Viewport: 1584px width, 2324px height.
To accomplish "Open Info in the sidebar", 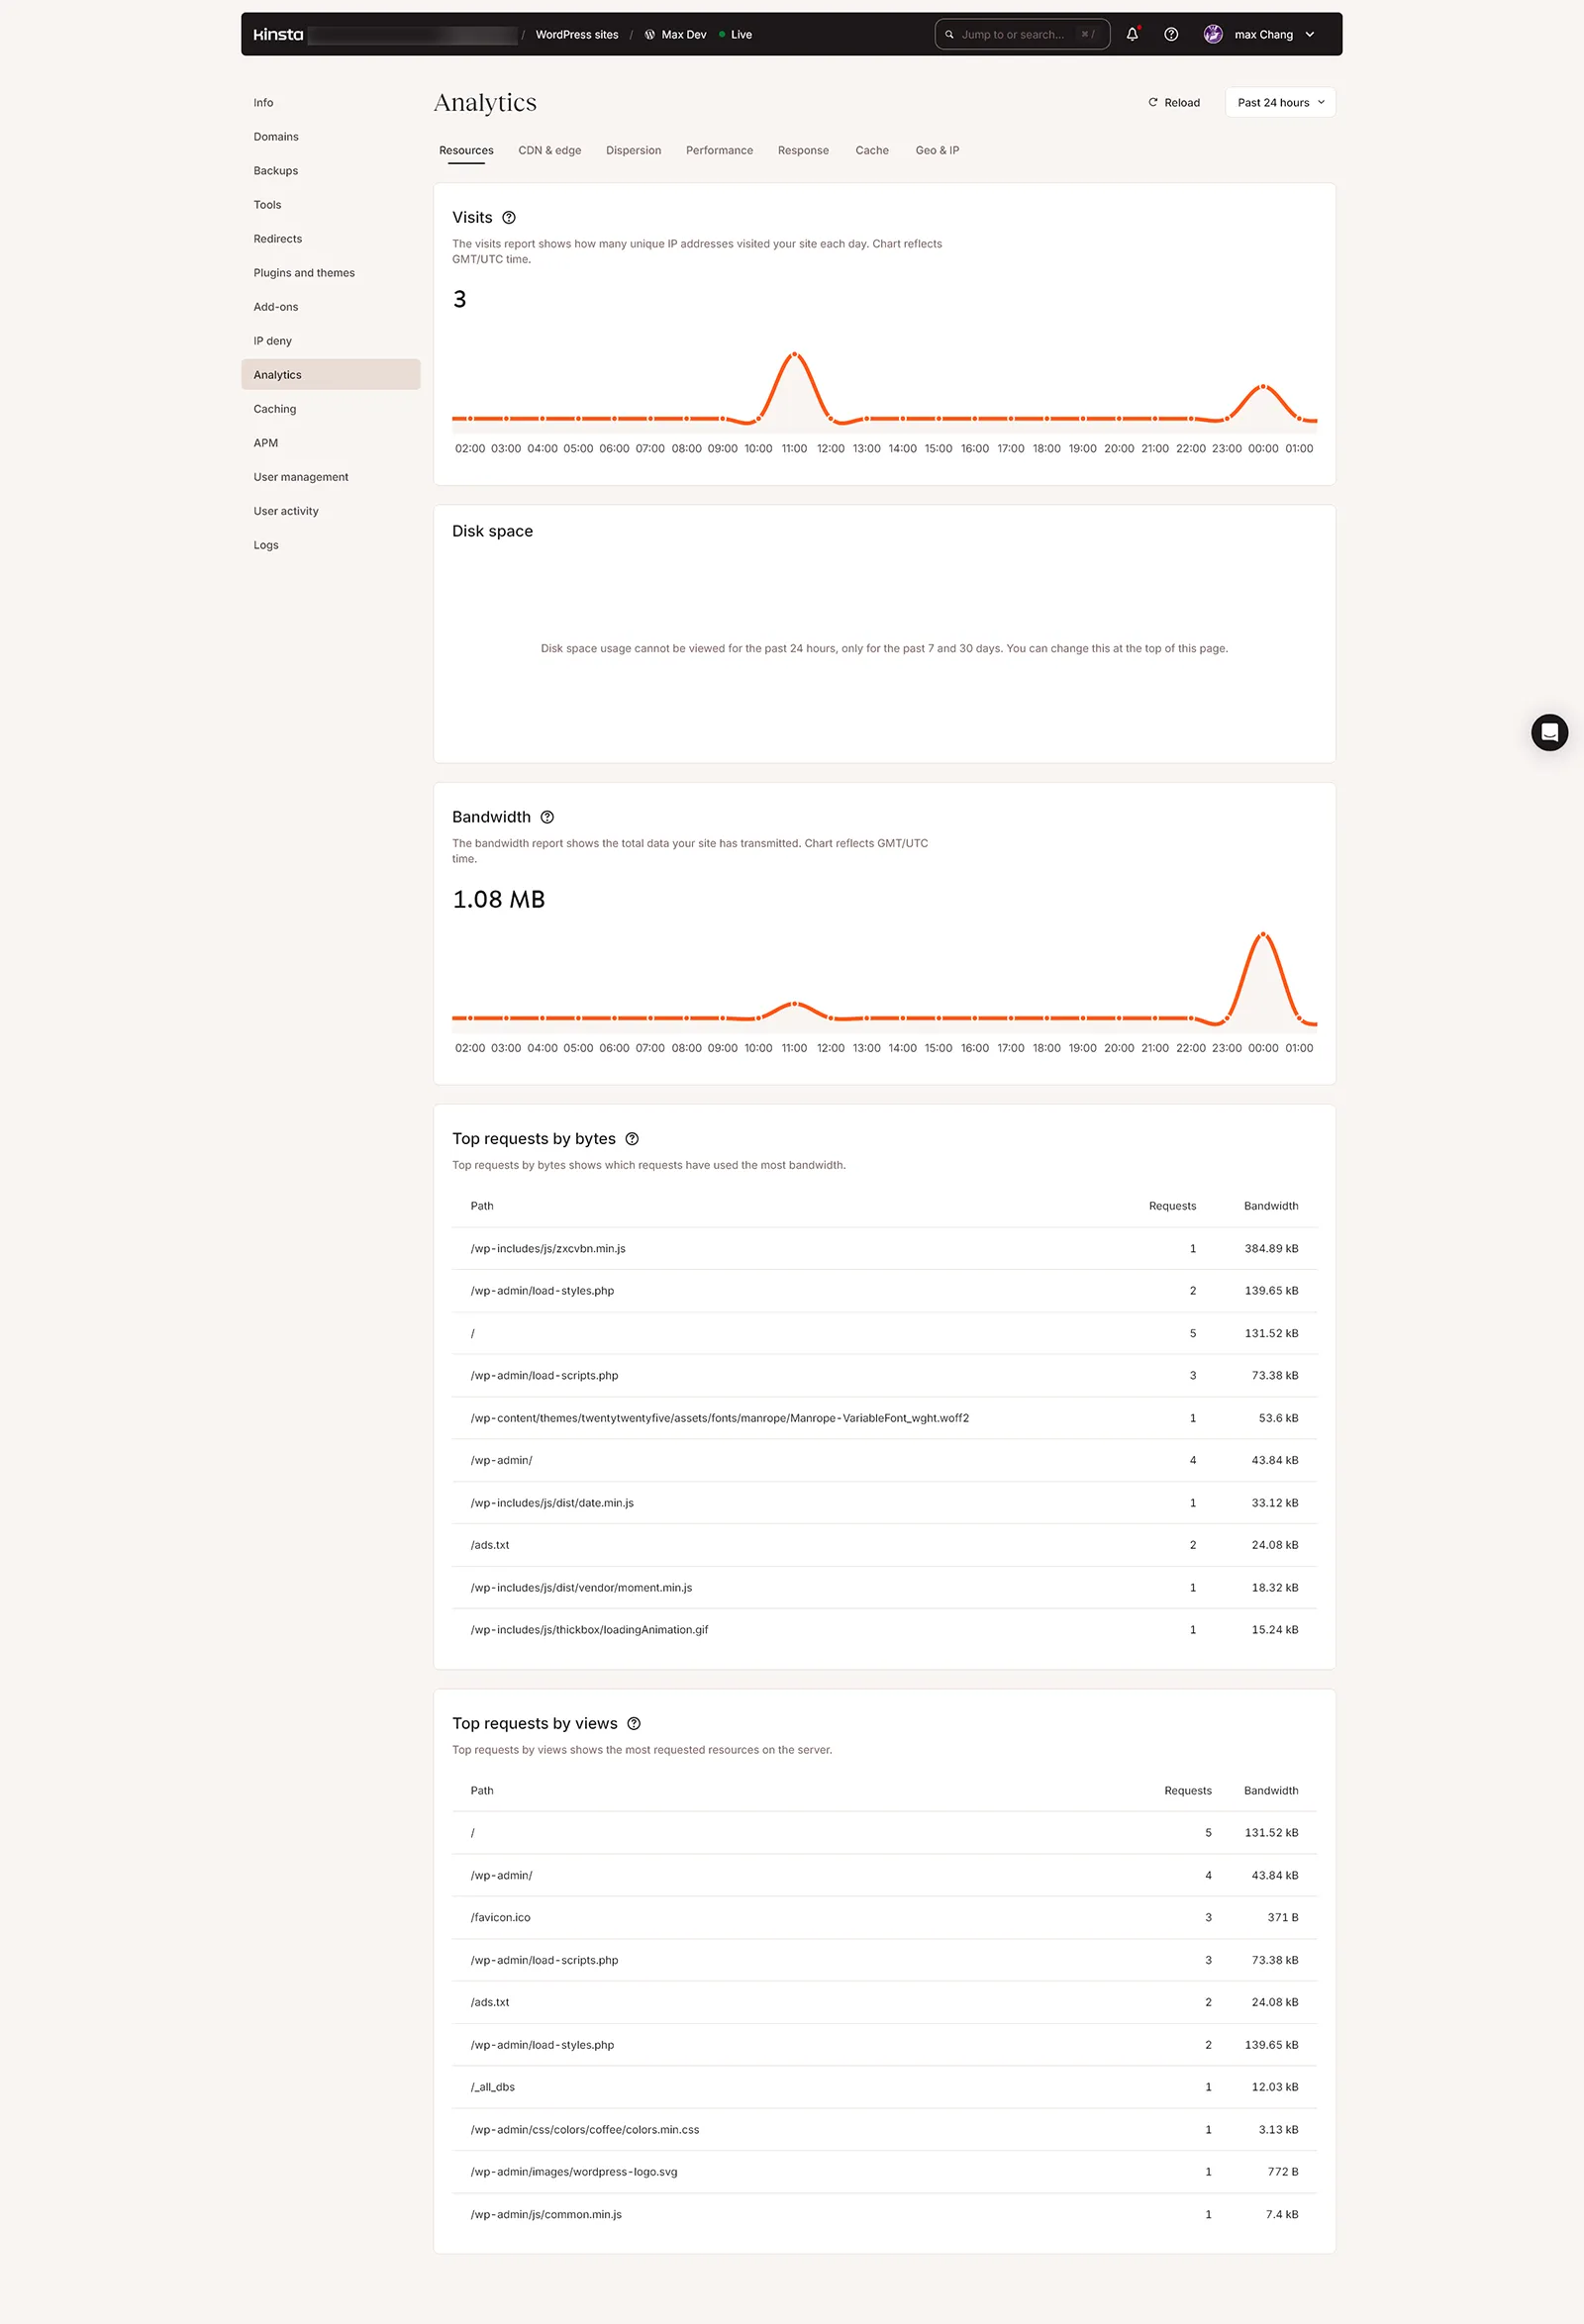I will tap(331, 102).
